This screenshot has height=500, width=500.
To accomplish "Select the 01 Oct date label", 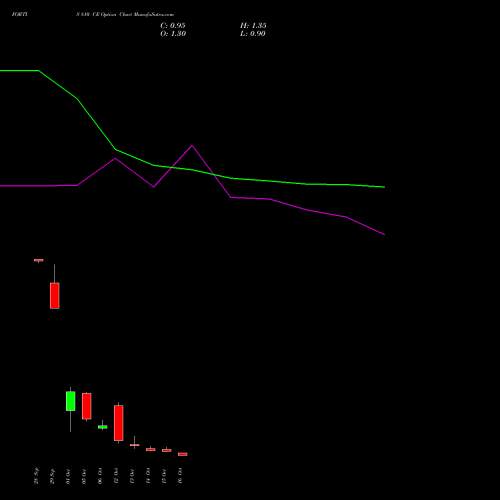I will click(68, 476).
